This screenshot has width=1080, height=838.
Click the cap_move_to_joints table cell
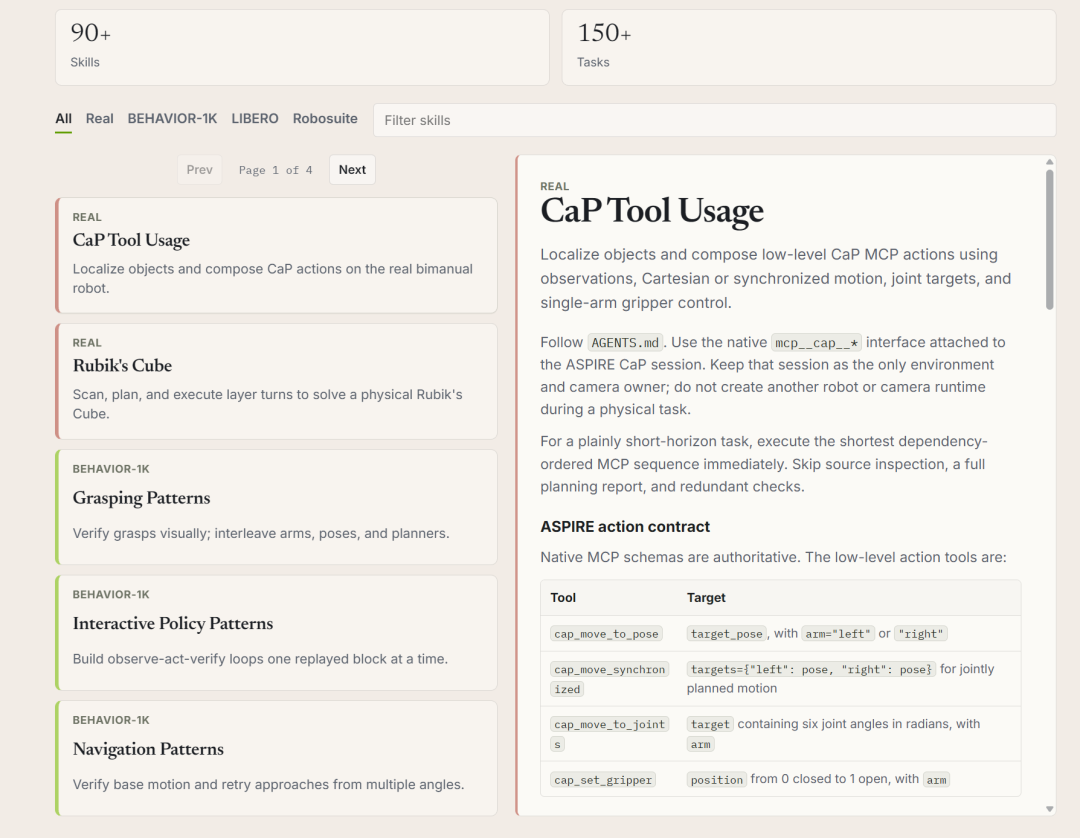coord(610,734)
